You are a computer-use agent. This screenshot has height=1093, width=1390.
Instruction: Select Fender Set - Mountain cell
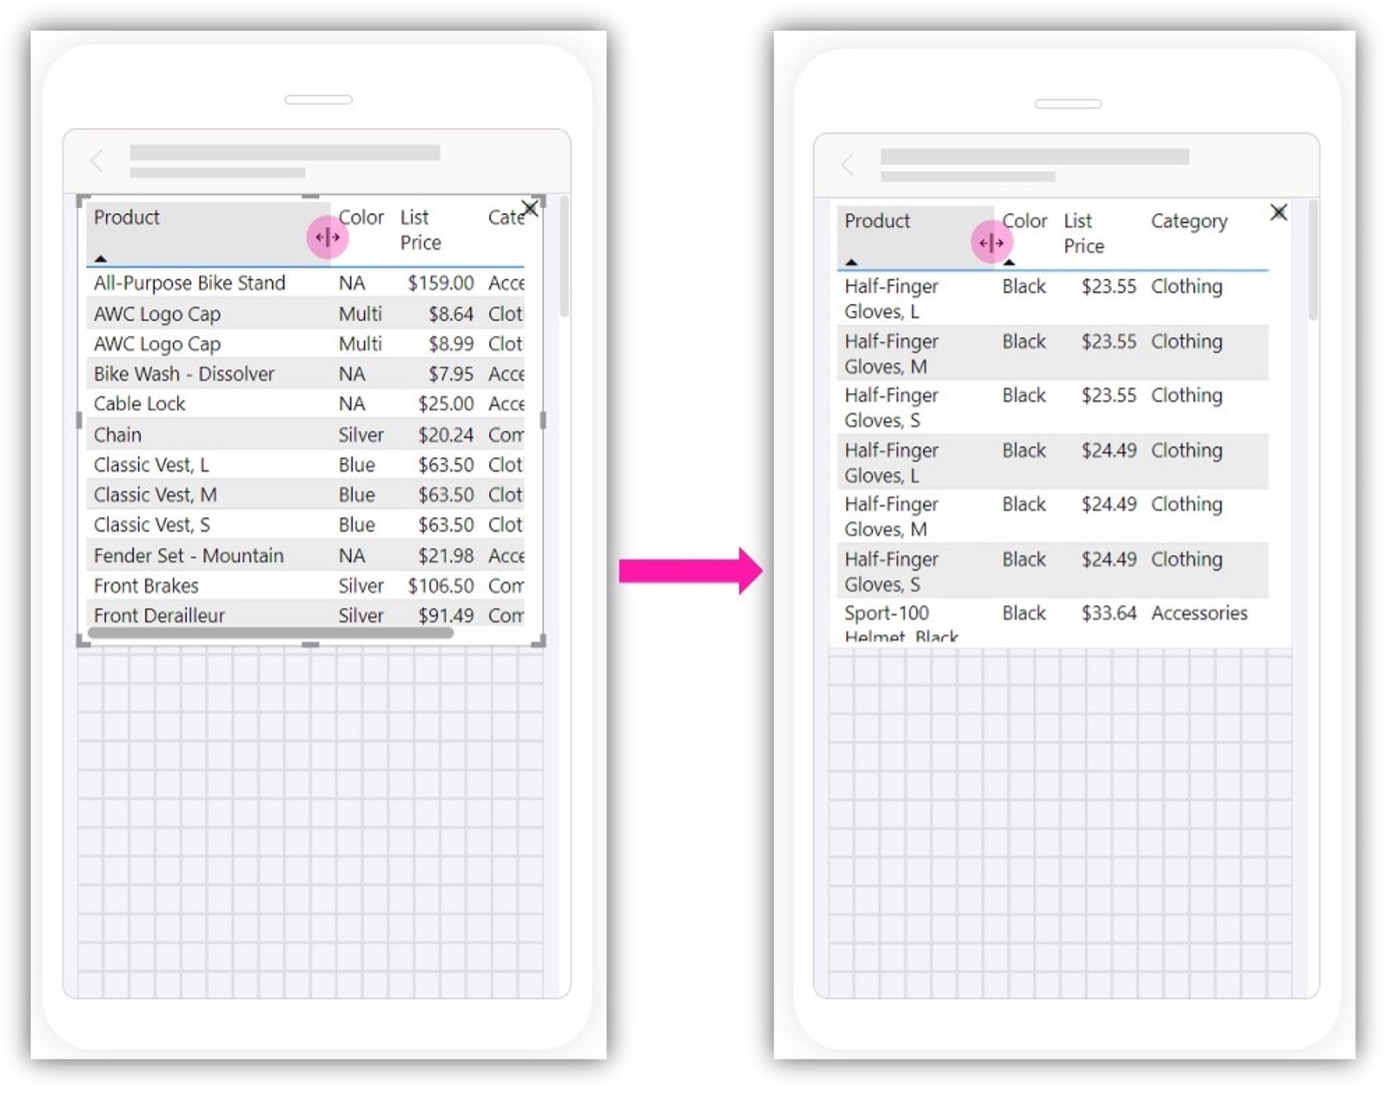188,556
